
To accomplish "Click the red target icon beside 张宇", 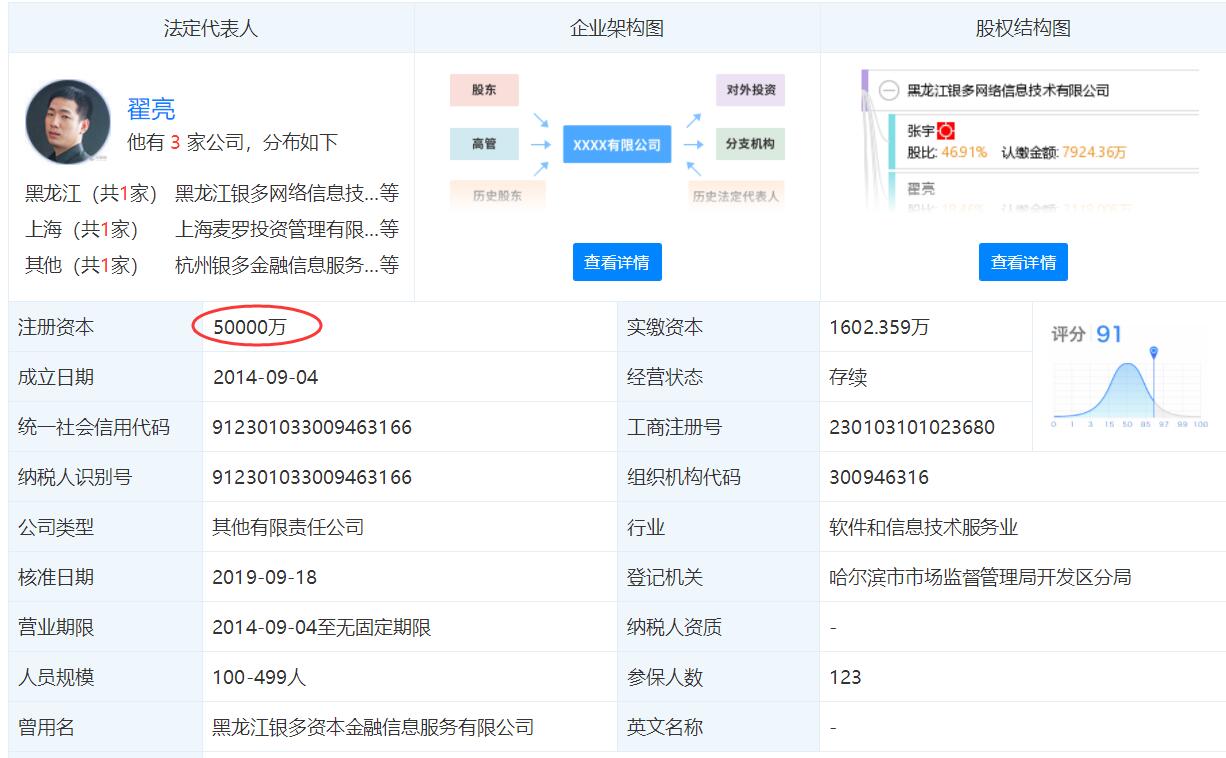I will tap(946, 131).
